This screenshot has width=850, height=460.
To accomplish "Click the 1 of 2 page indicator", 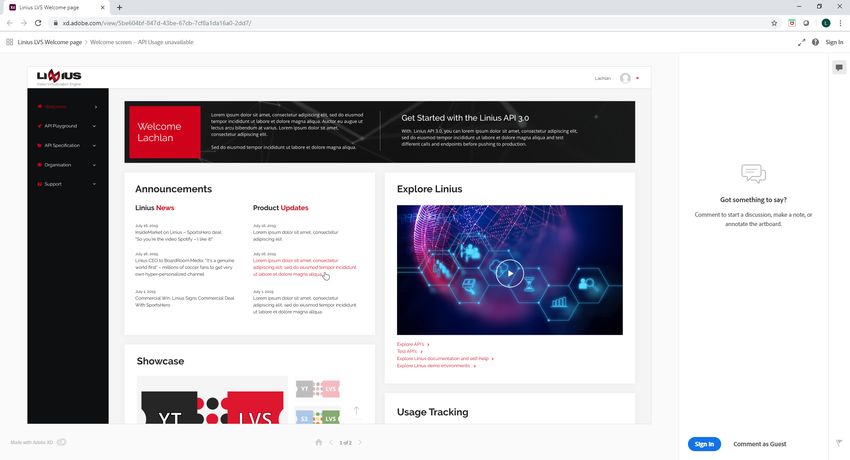I will tap(345, 443).
